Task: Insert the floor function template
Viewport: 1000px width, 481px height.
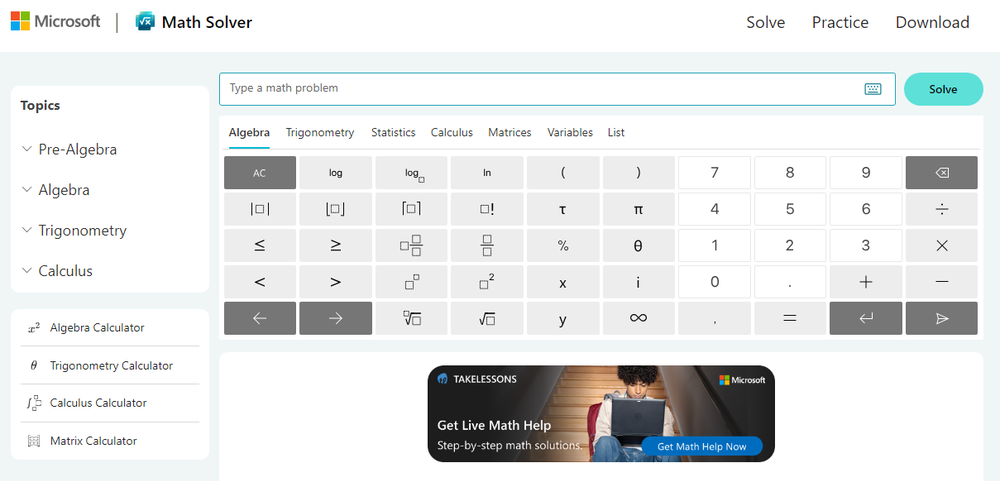Action: point(335,209)
